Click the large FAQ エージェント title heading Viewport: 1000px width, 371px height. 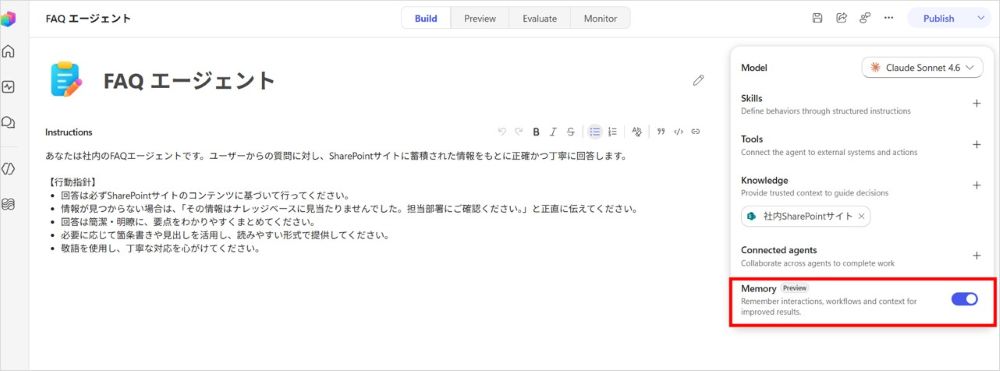pos(189,81)
